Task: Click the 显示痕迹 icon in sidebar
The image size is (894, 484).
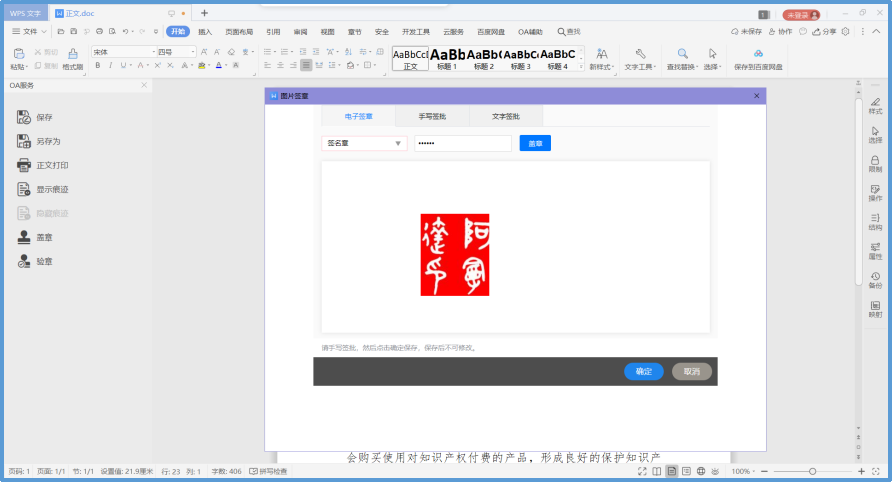Action: 23,189
